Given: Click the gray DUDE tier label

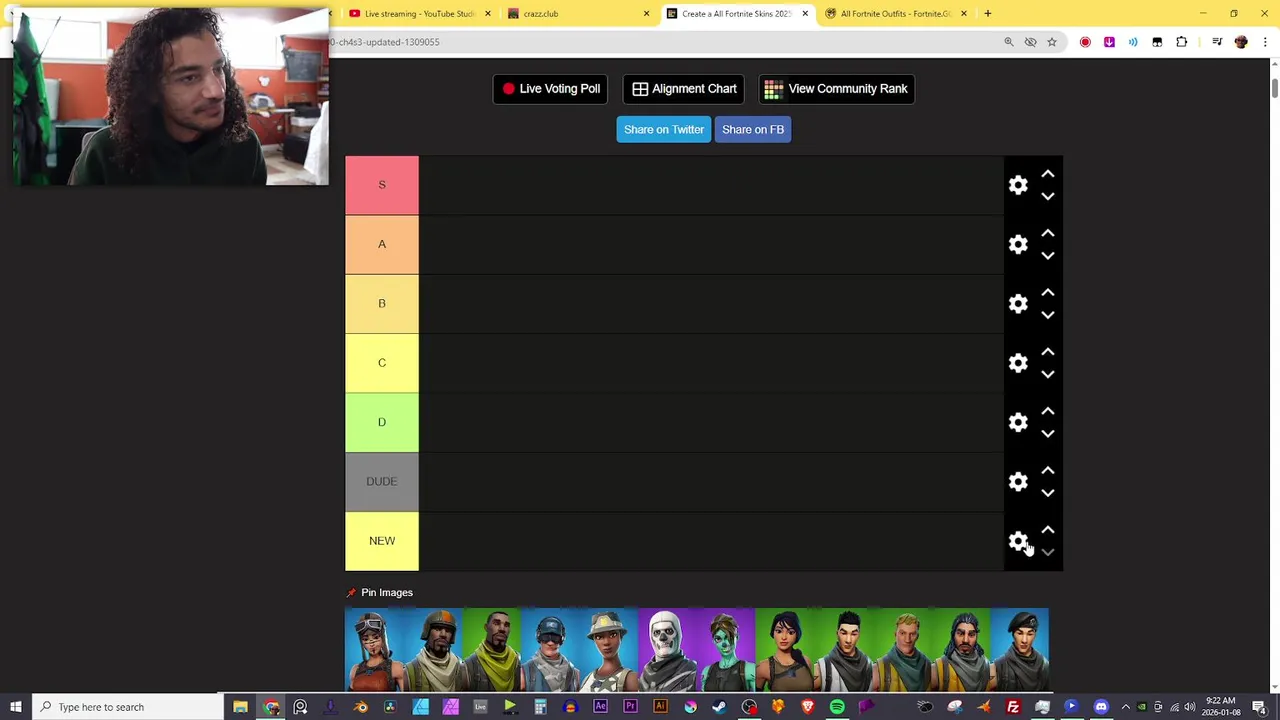Looking at the screenshot, I should coord(382,482).
